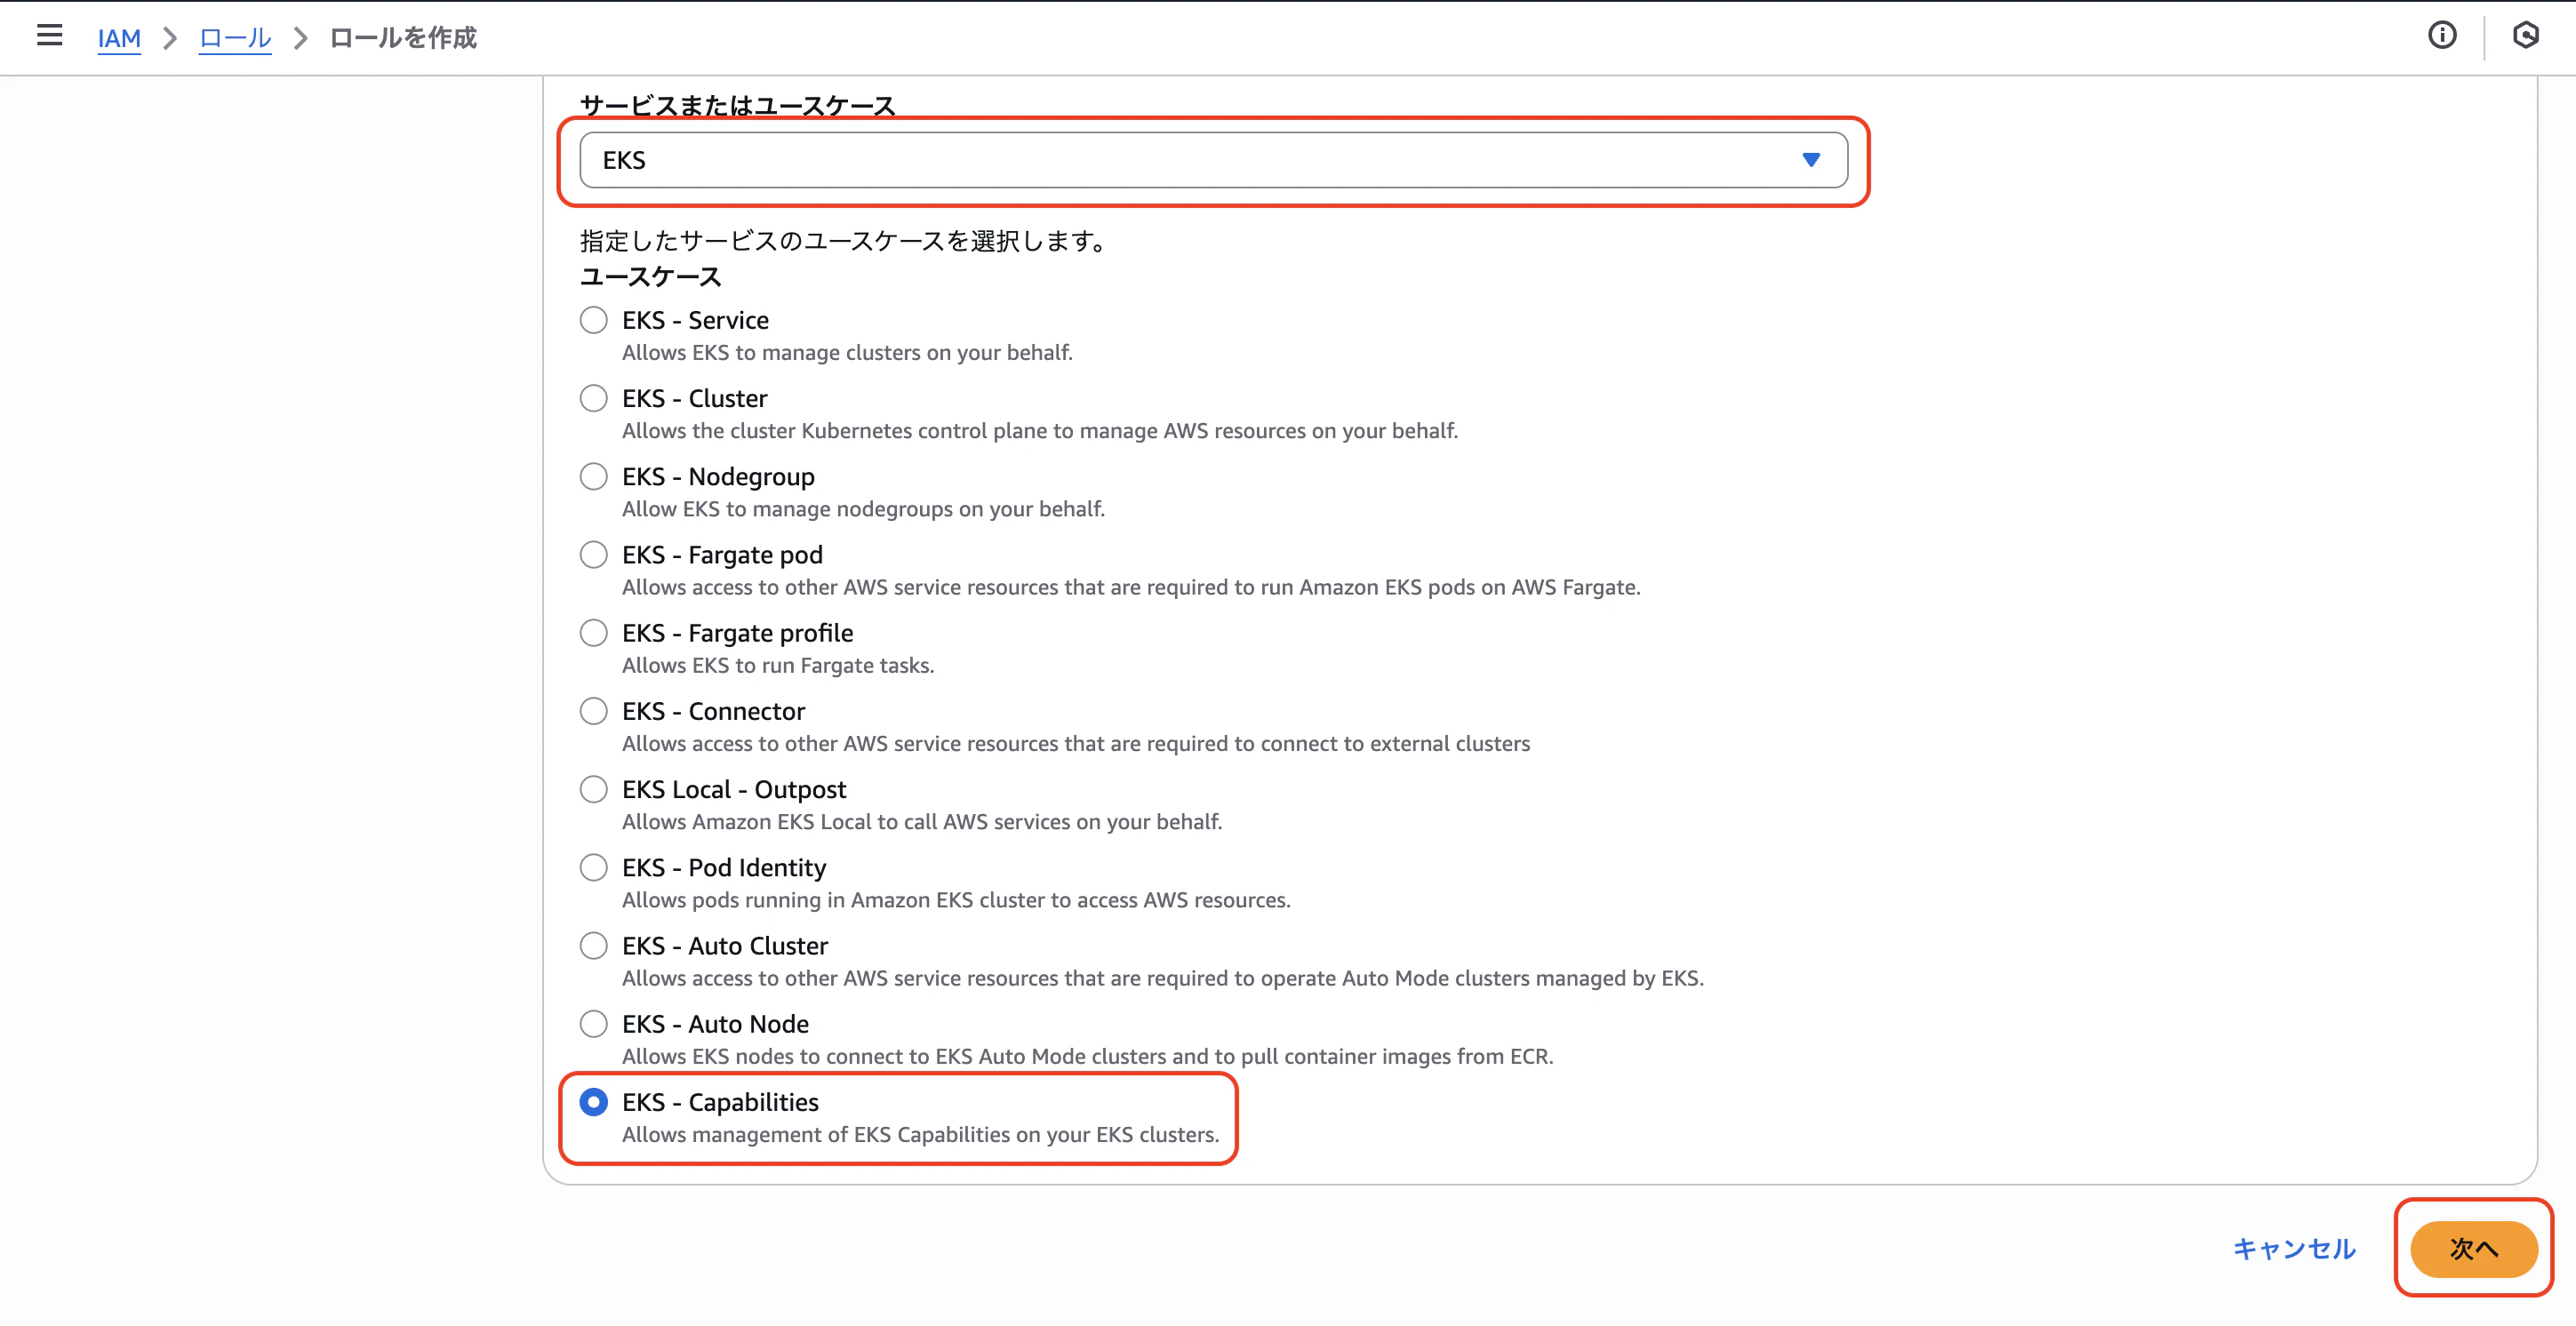
Task: Select the EKS - Auto Node use case
Action: (593, 1023)
